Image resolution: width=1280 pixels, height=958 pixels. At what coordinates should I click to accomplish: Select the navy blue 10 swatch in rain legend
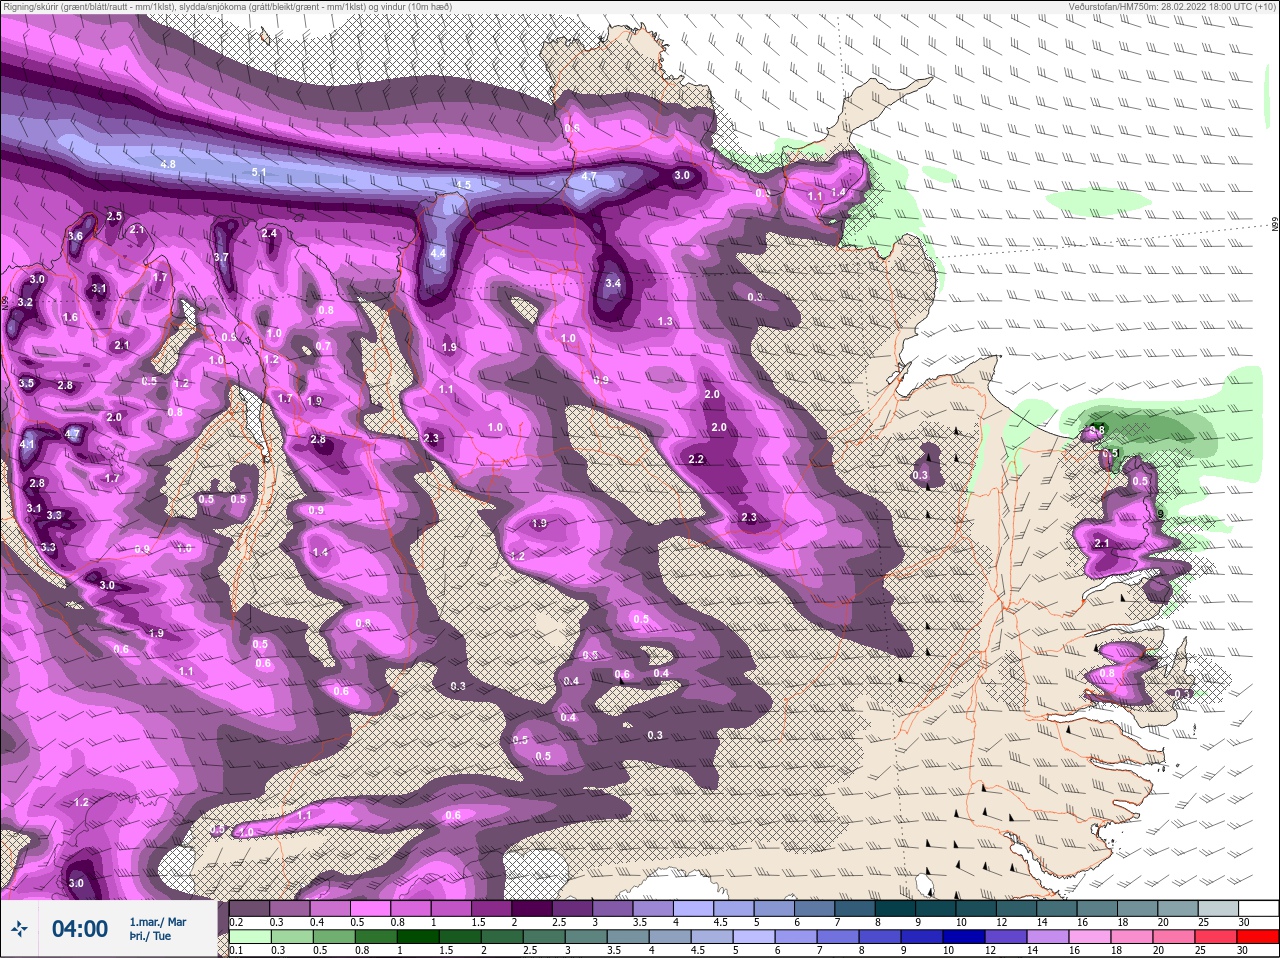[966, 937]
